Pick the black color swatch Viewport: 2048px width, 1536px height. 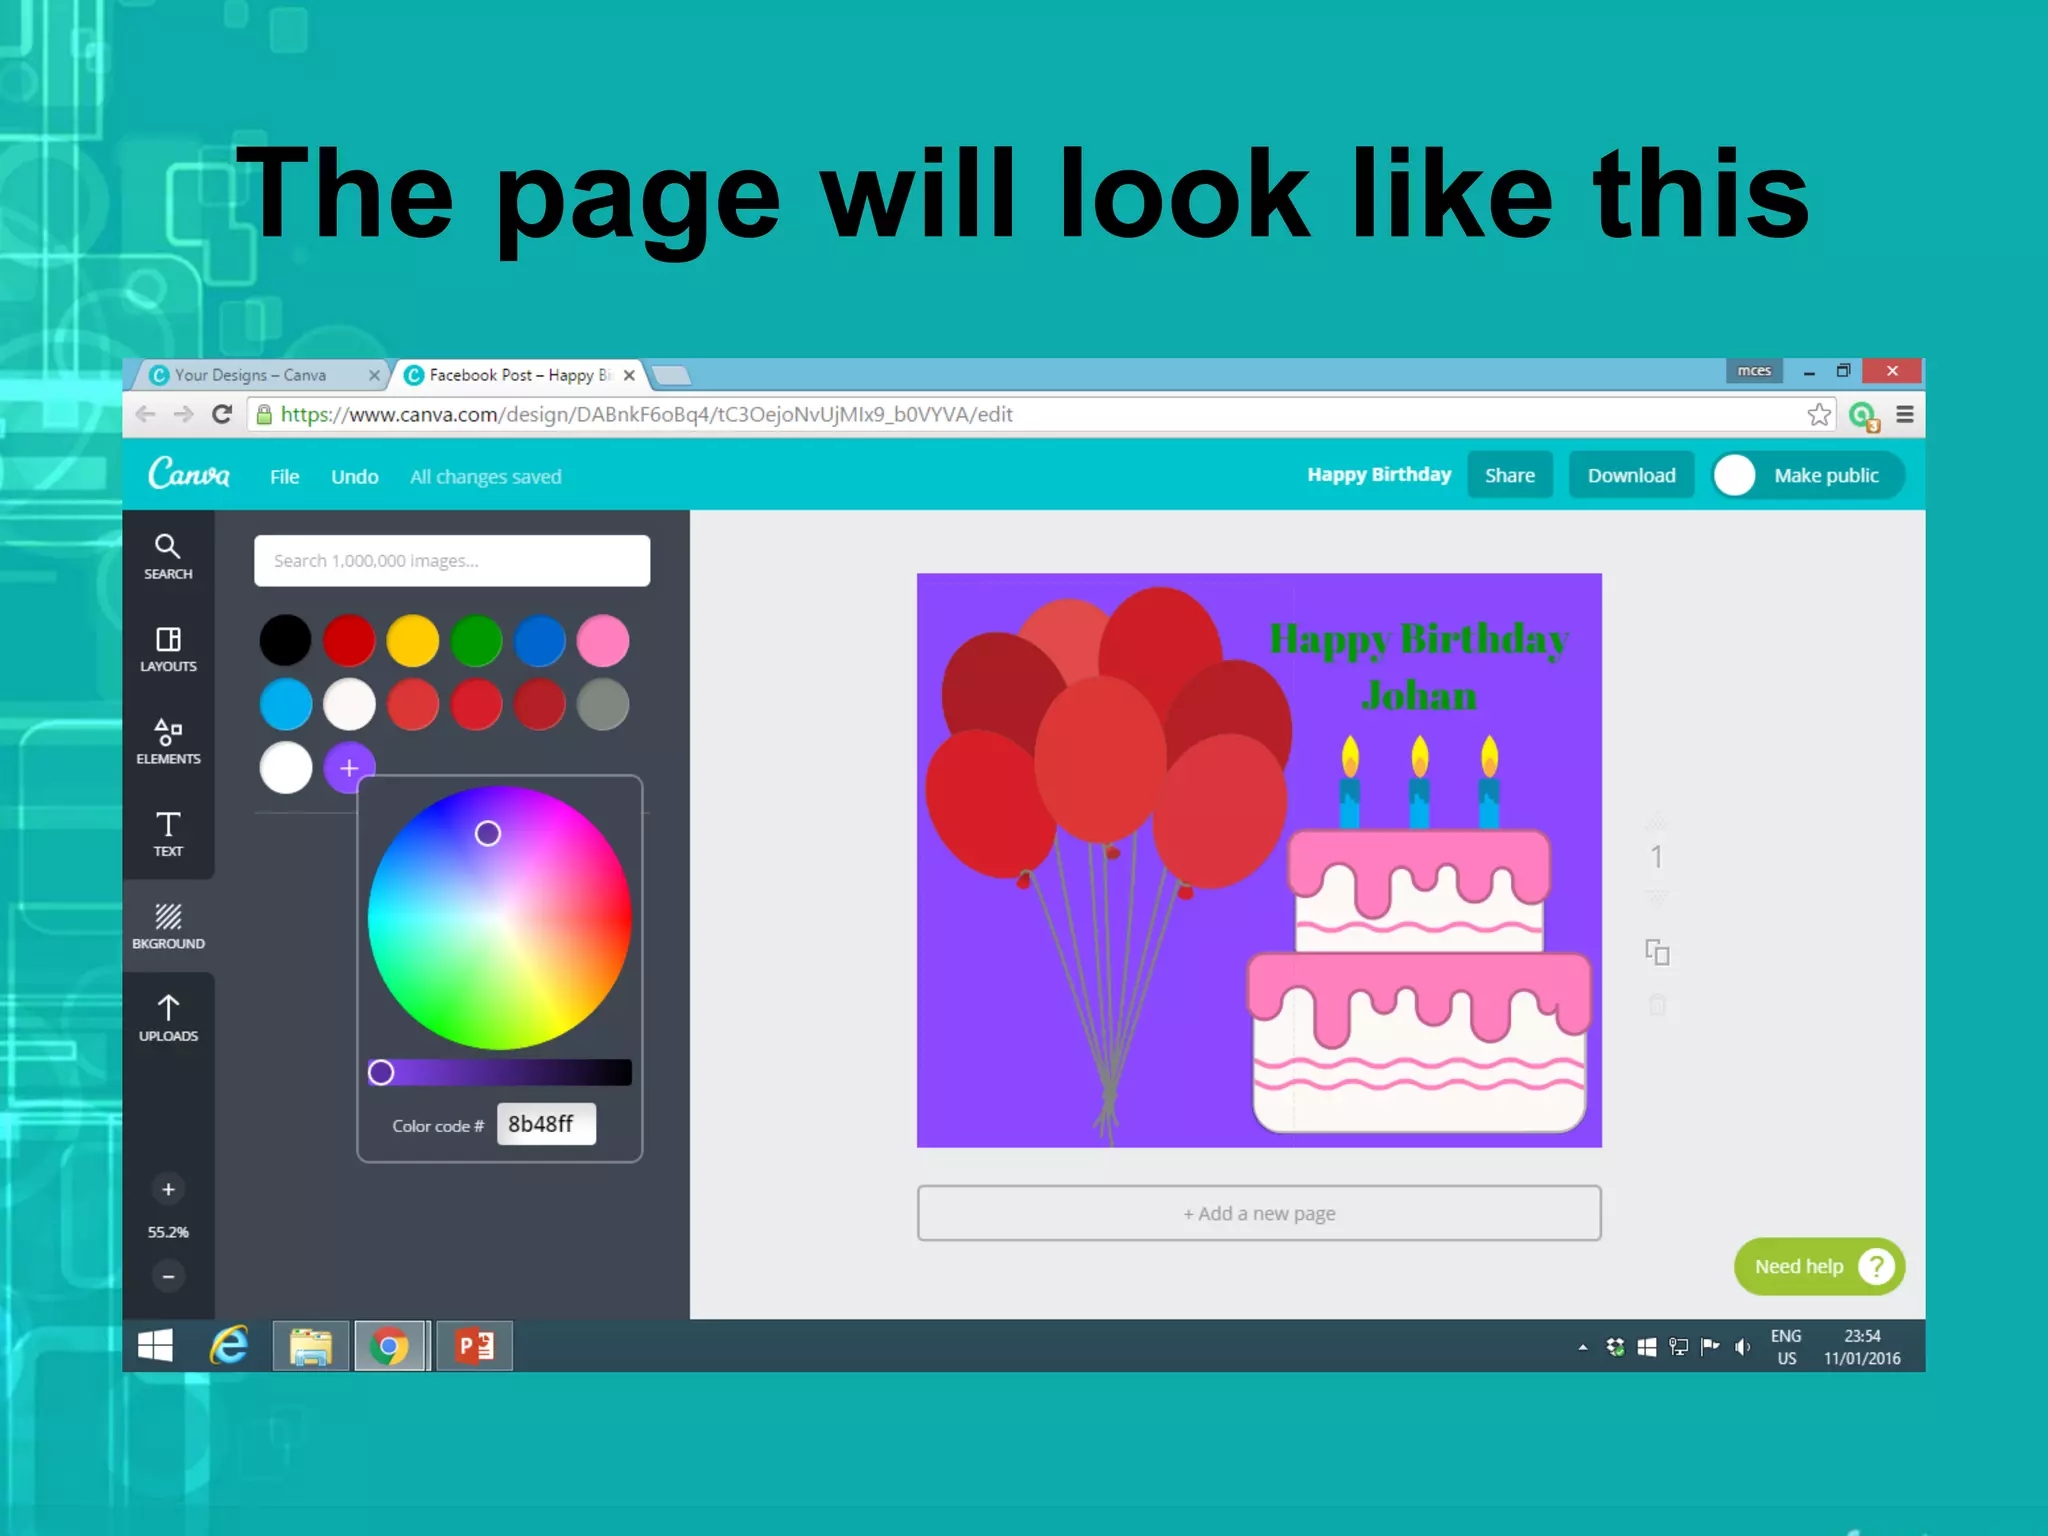click(x=285, y=640)
